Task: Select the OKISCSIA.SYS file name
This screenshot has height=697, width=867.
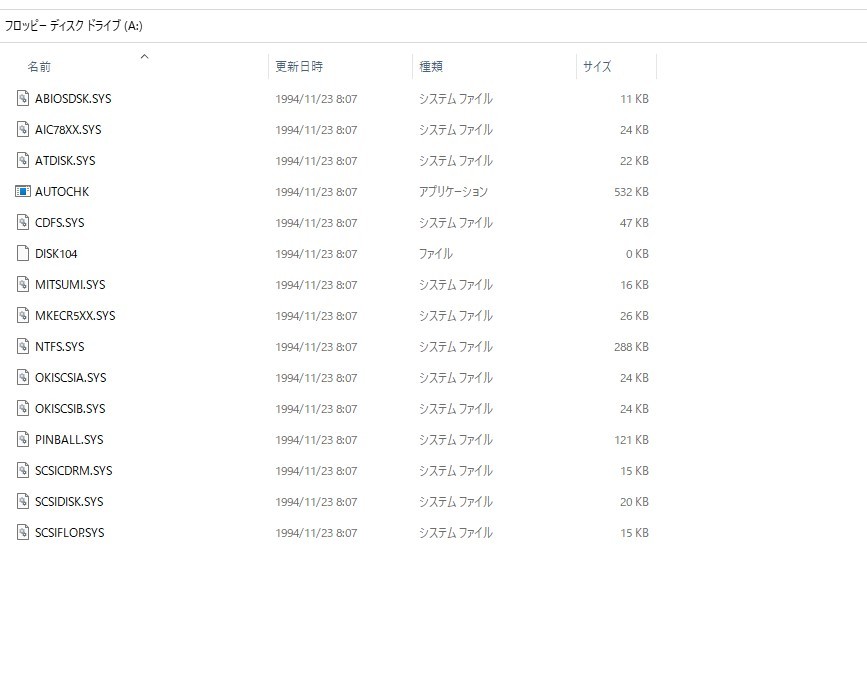Action: [71, 377]
